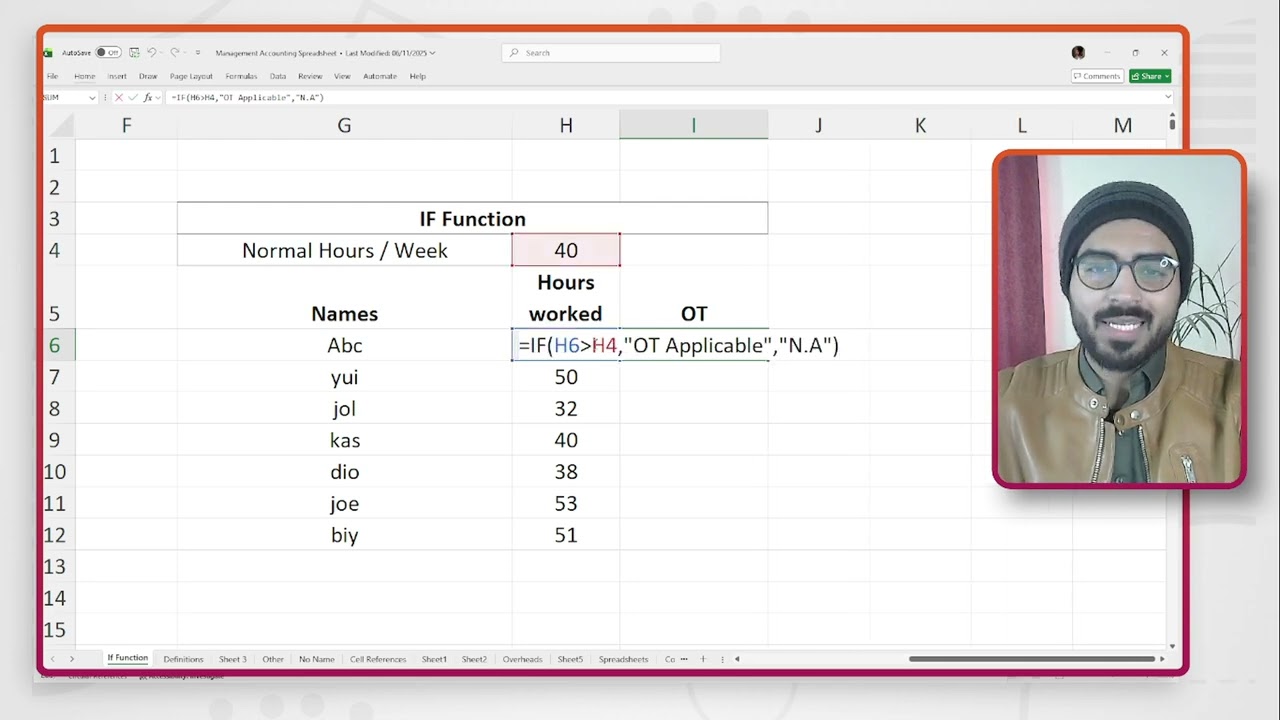
Task: Open the Name Box dropdown arrow
Action: click(x=92, y=98)
